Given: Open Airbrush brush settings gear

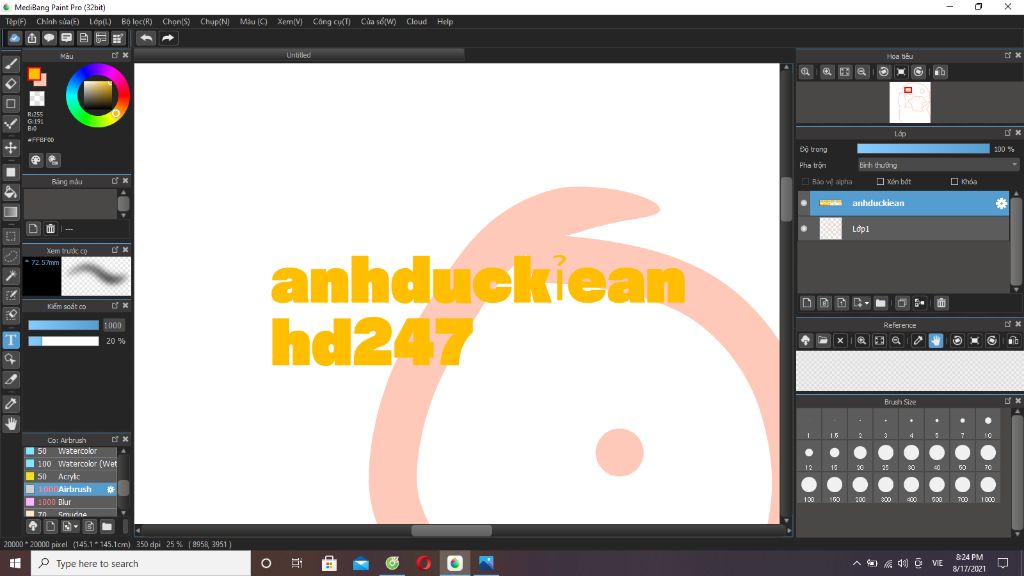Looking at the screenshot, I should [110, 489].
